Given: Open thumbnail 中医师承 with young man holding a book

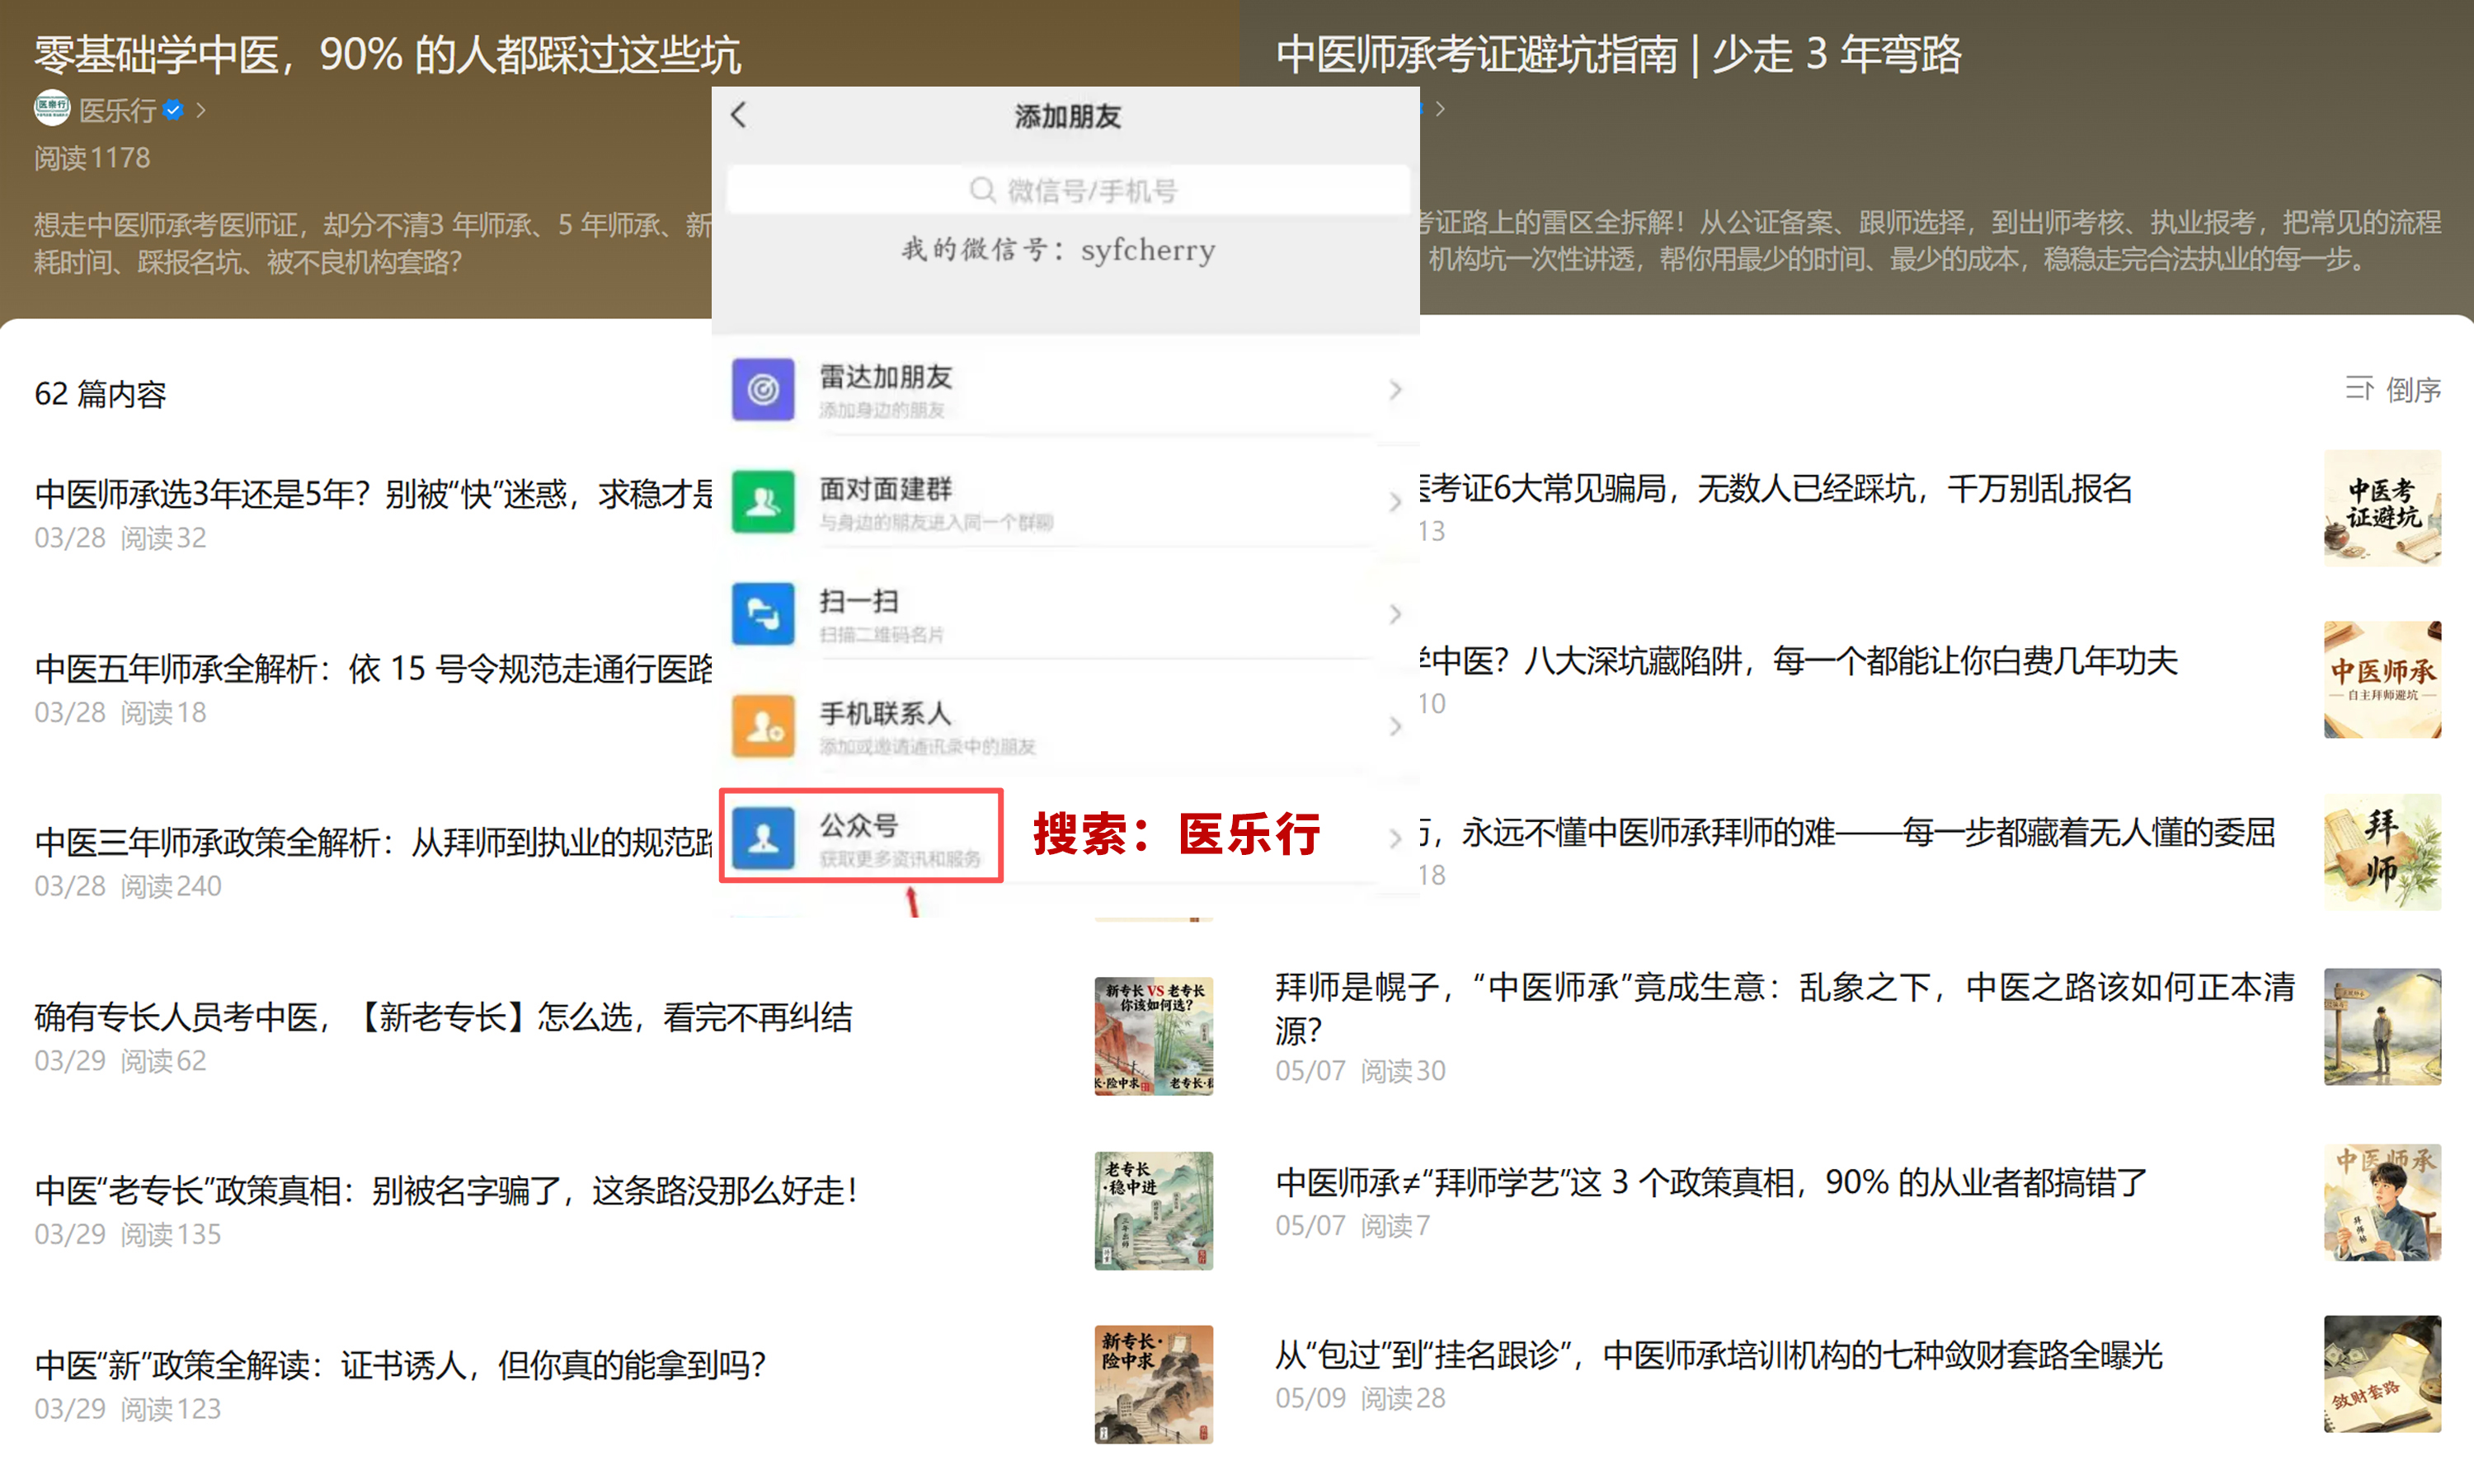Looking at the screenshot, I should [2382, 1202].
